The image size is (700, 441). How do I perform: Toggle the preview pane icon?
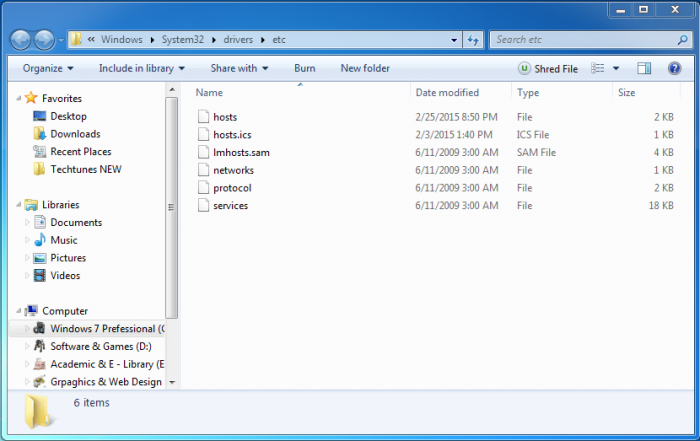(644, 68)
